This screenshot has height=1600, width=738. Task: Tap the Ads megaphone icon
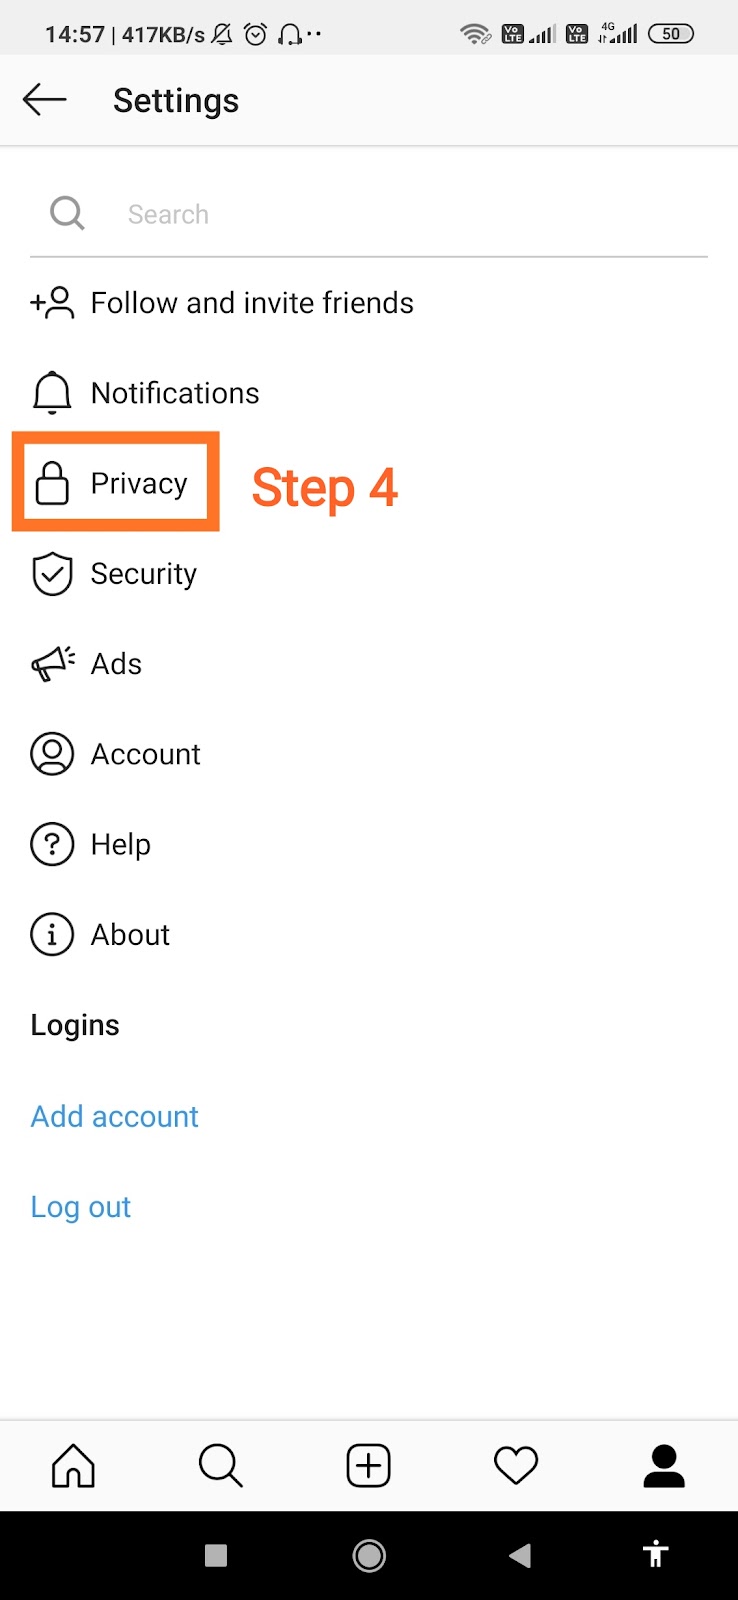coord(53,664)
